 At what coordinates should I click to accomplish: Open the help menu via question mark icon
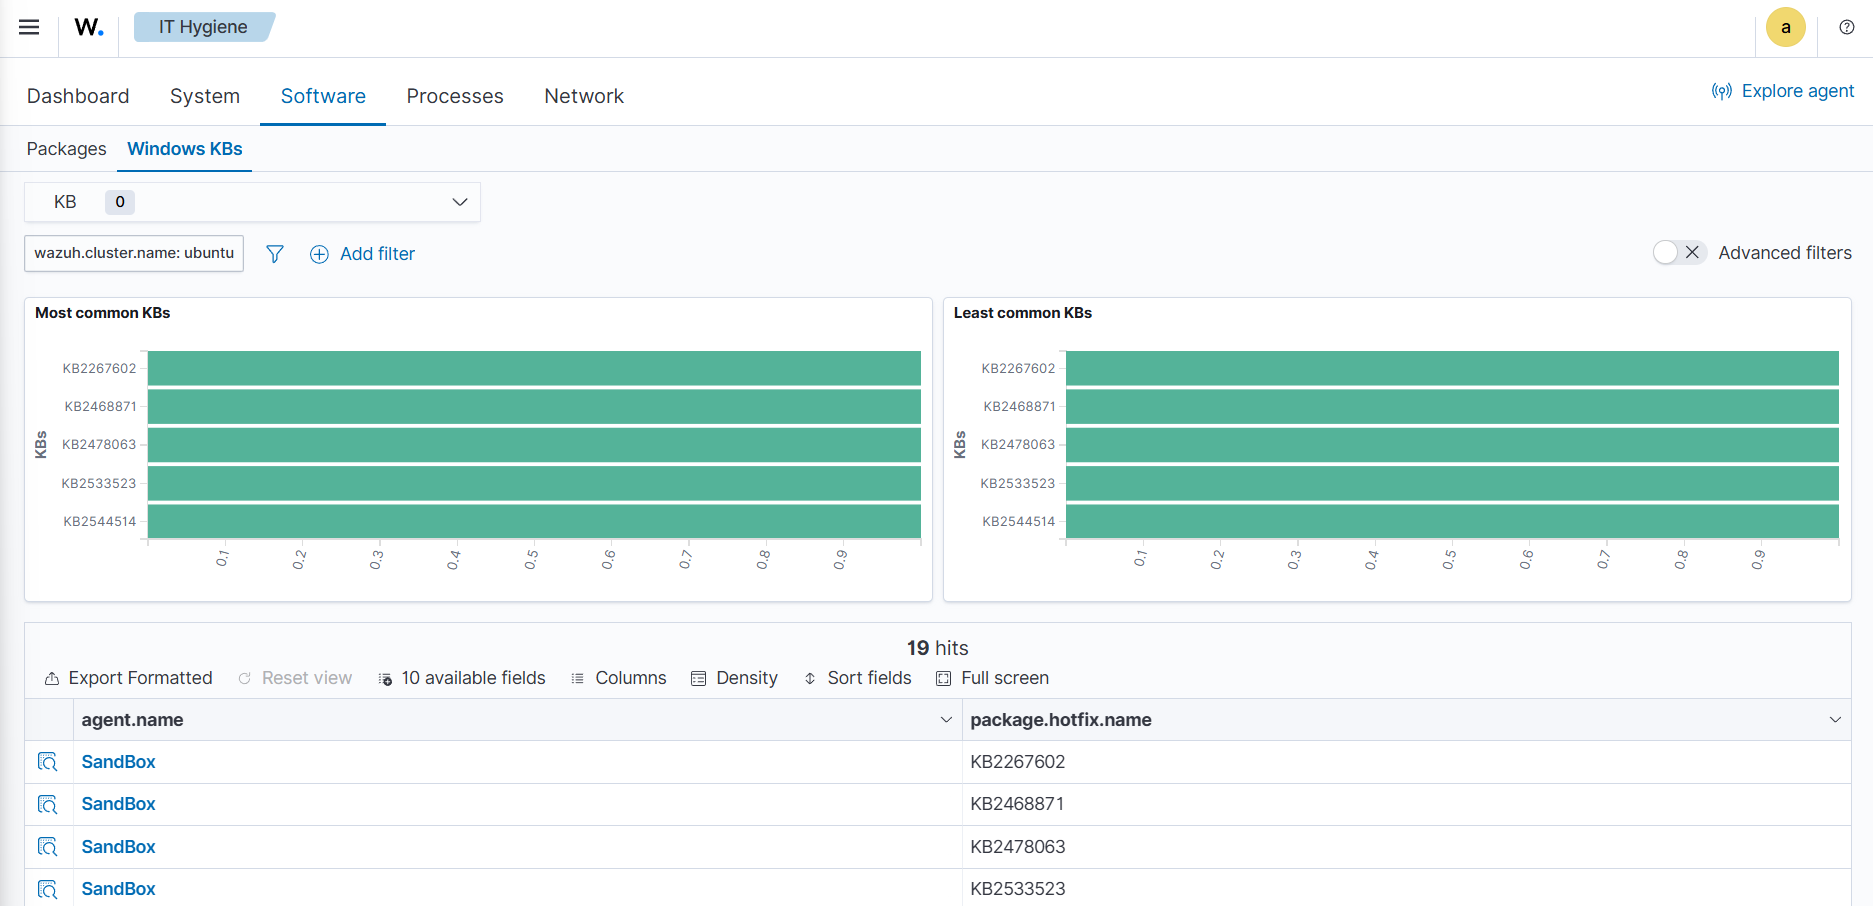(1846, 27)
